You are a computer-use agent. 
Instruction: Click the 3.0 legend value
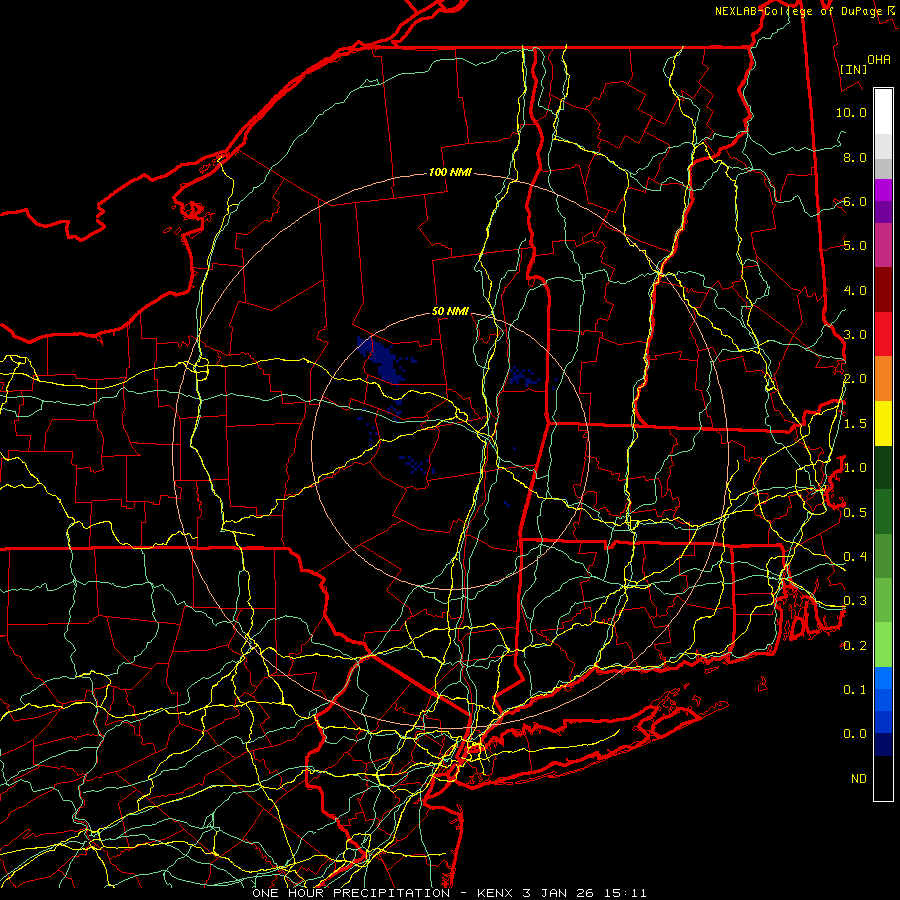[x=855, y=335]
